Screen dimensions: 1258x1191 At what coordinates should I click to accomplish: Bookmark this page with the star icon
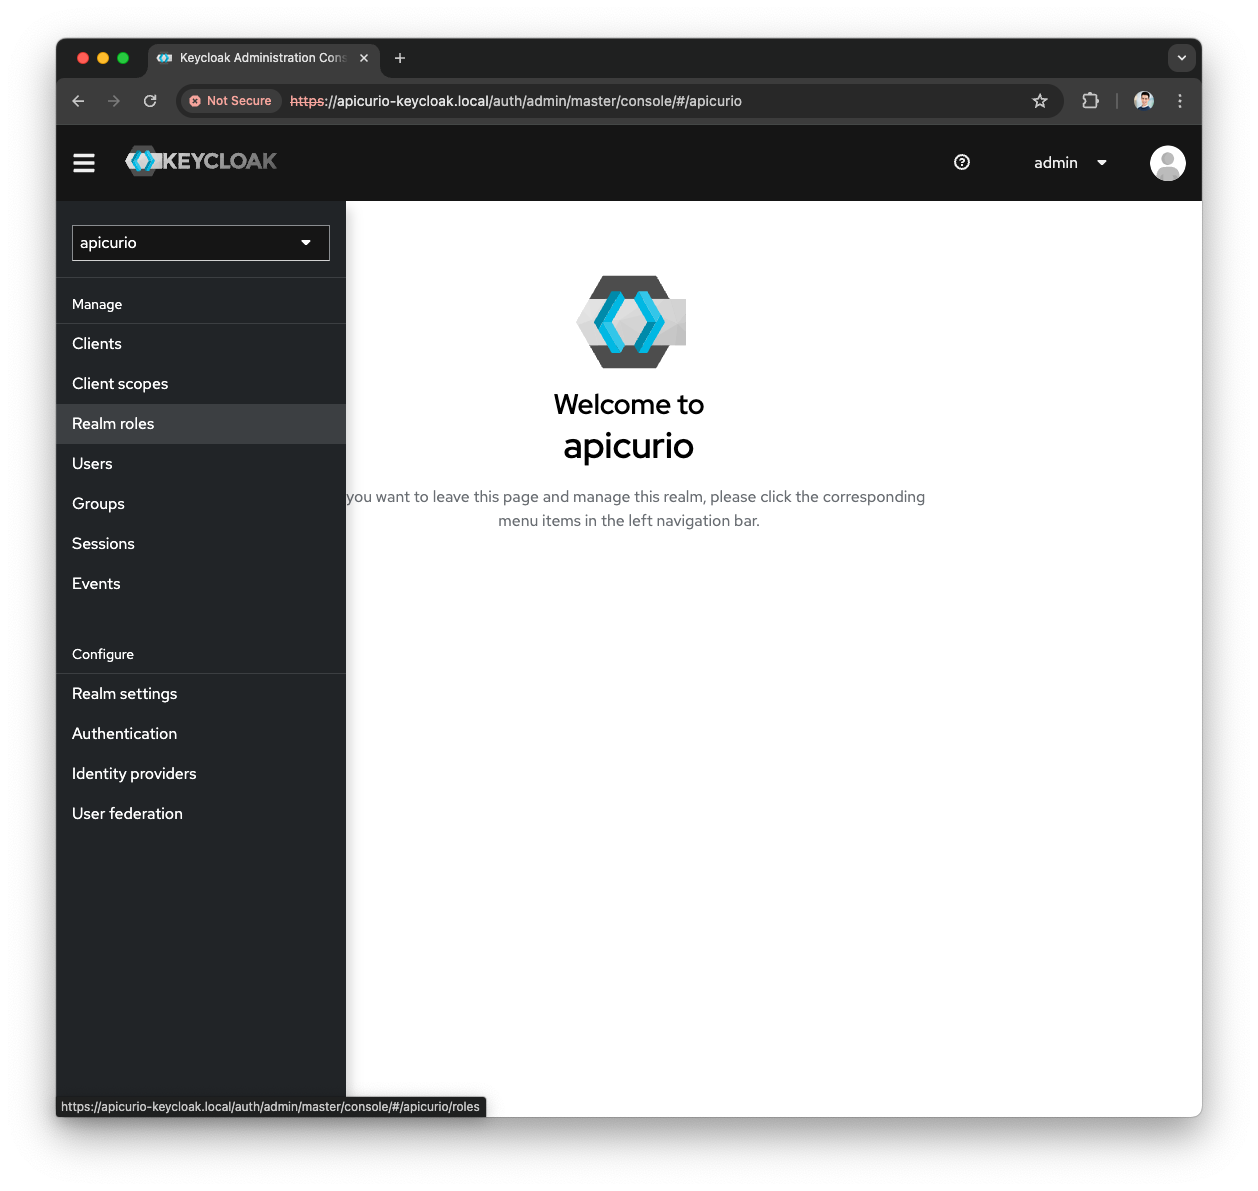[1040, 101]
